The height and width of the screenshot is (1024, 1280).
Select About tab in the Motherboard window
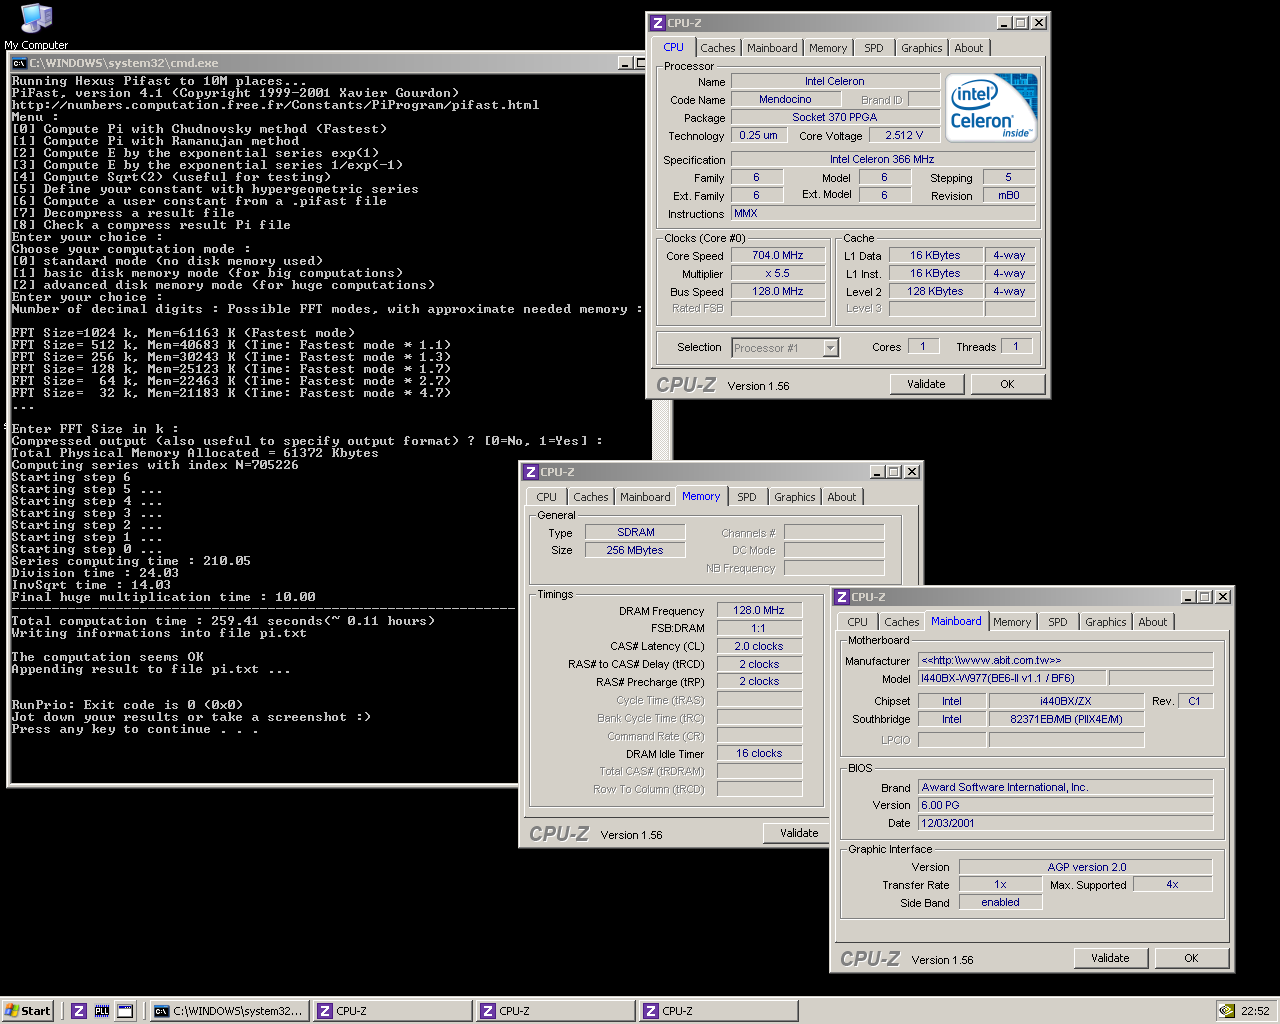coord(1153,622)
